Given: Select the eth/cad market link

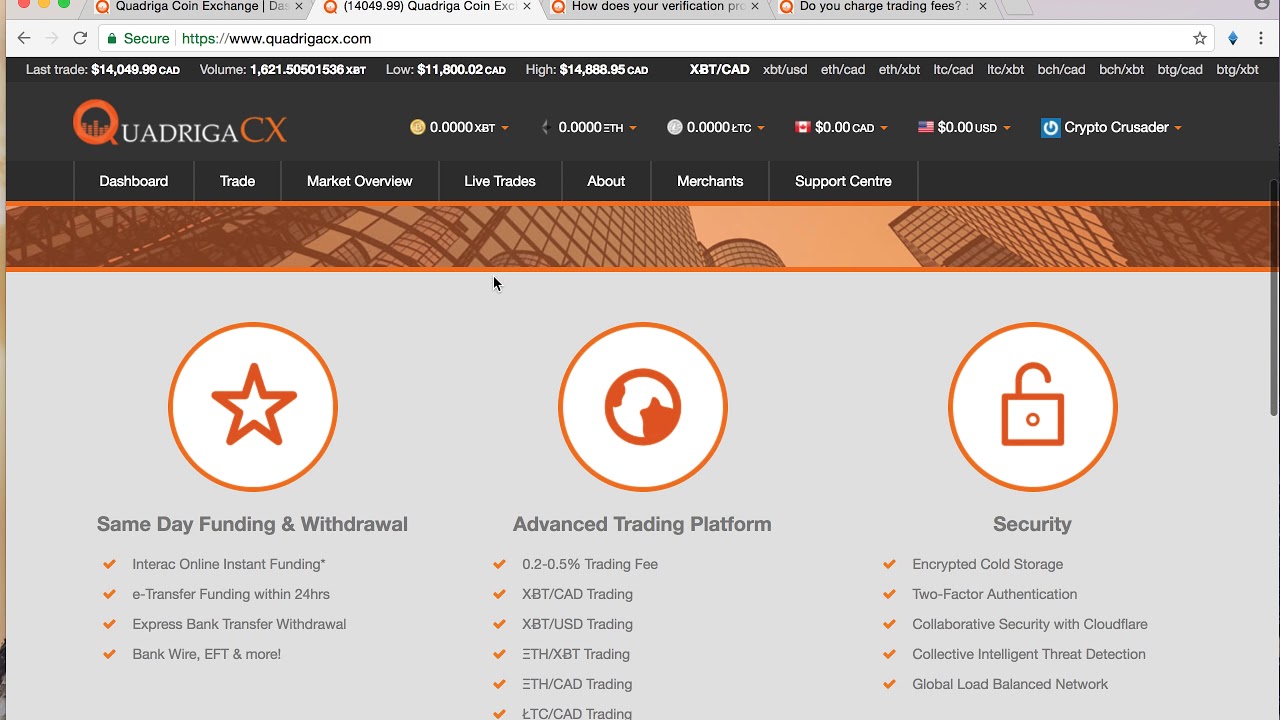Looking at the screenshot, I should coord(843,69).
